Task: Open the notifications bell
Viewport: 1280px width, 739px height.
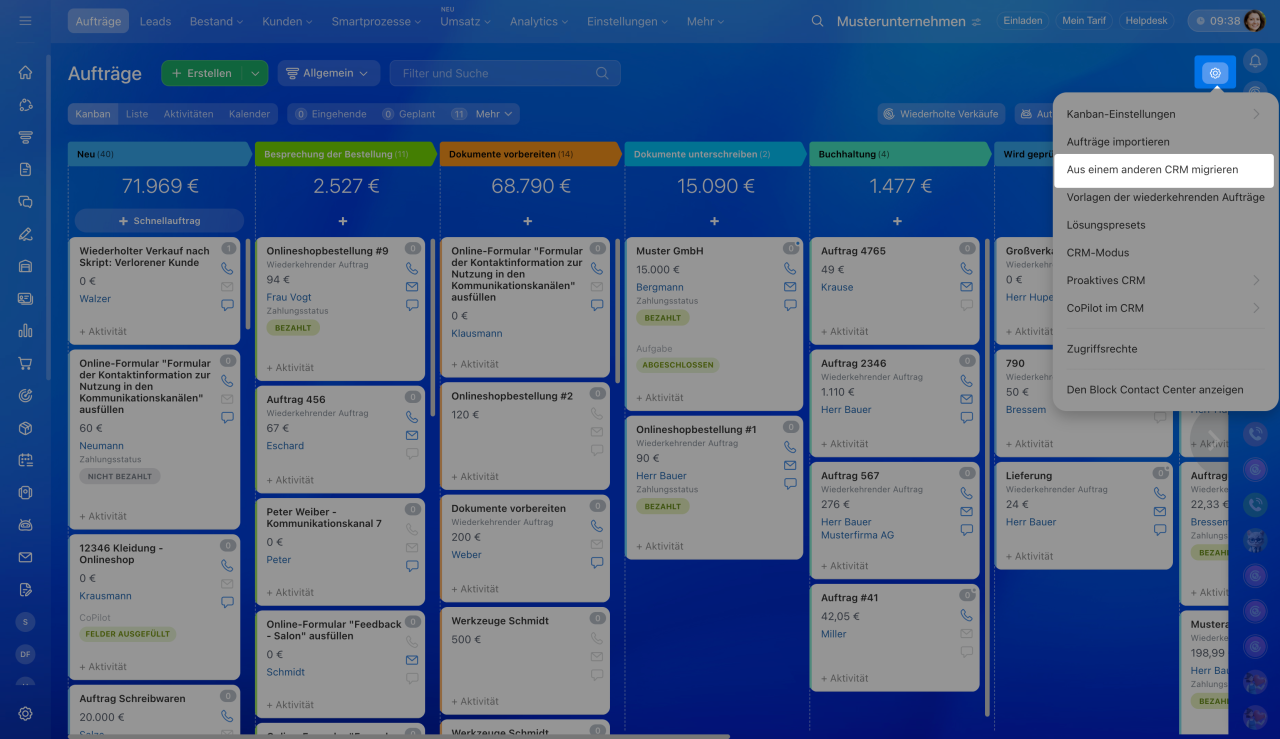Action: coord(1255,61)
